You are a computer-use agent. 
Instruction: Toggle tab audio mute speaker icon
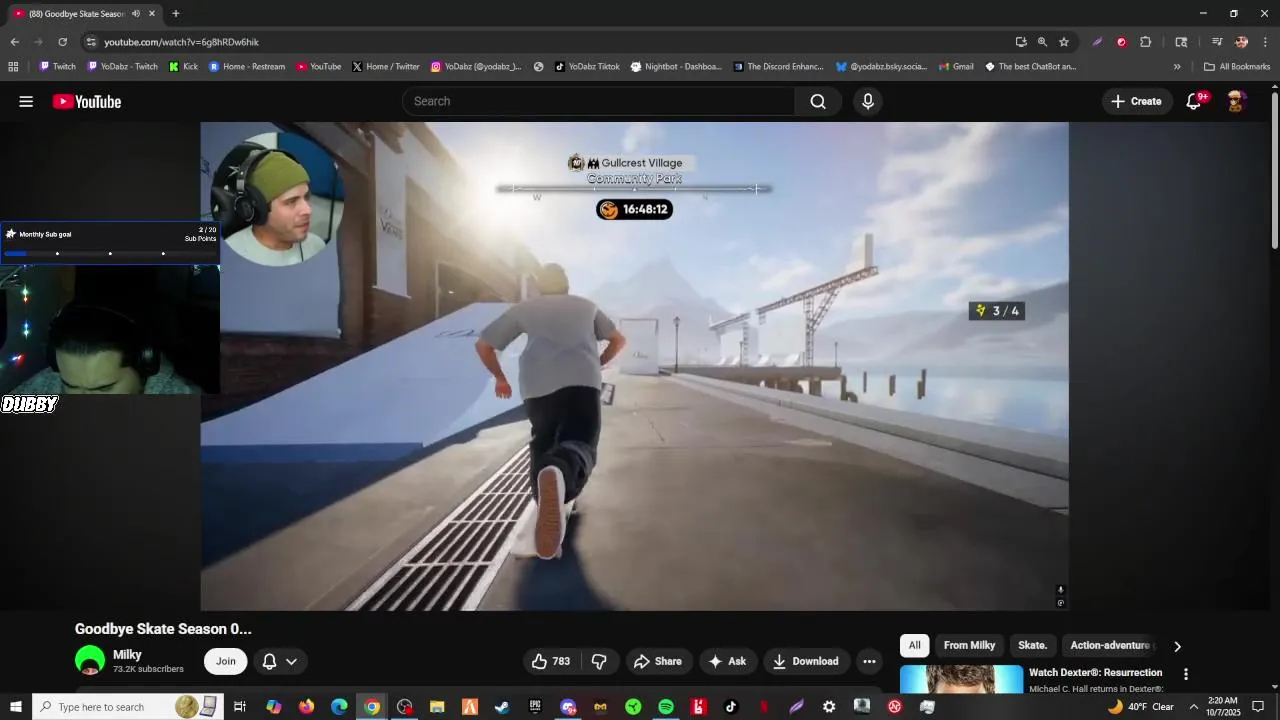click(x=136, y=14)
